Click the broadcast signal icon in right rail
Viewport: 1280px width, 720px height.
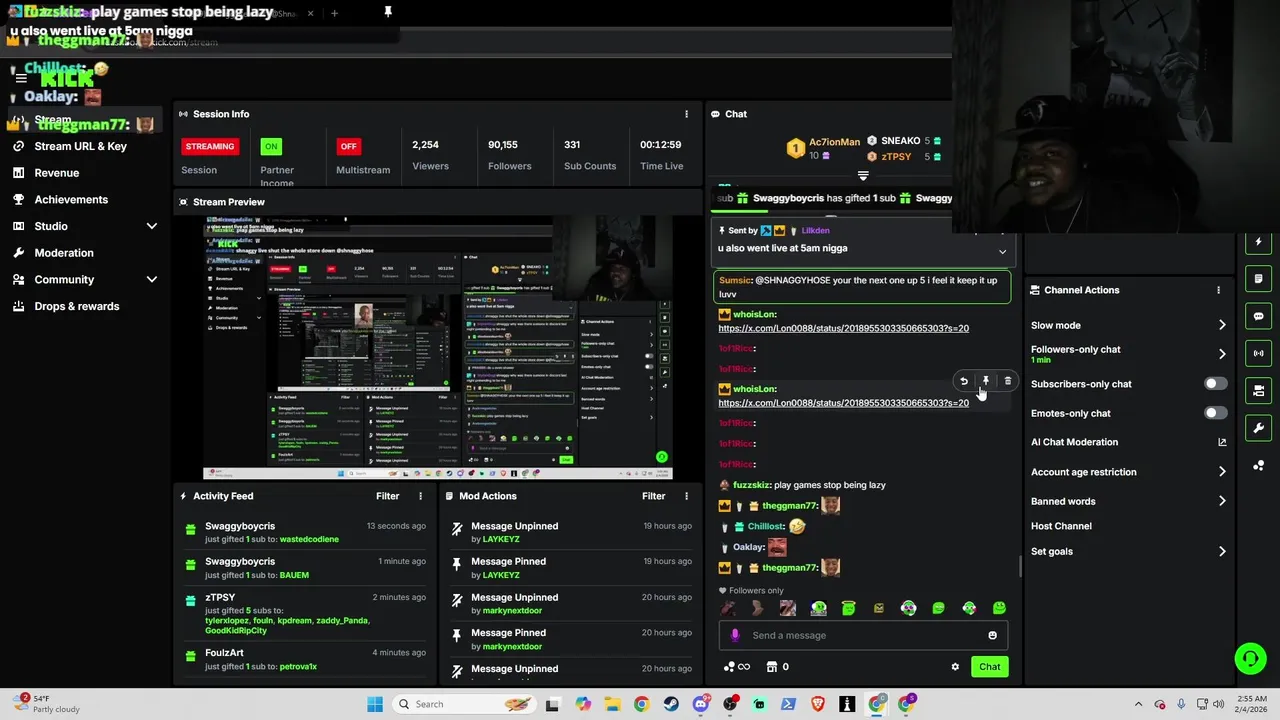click(x=1258, y=353)
